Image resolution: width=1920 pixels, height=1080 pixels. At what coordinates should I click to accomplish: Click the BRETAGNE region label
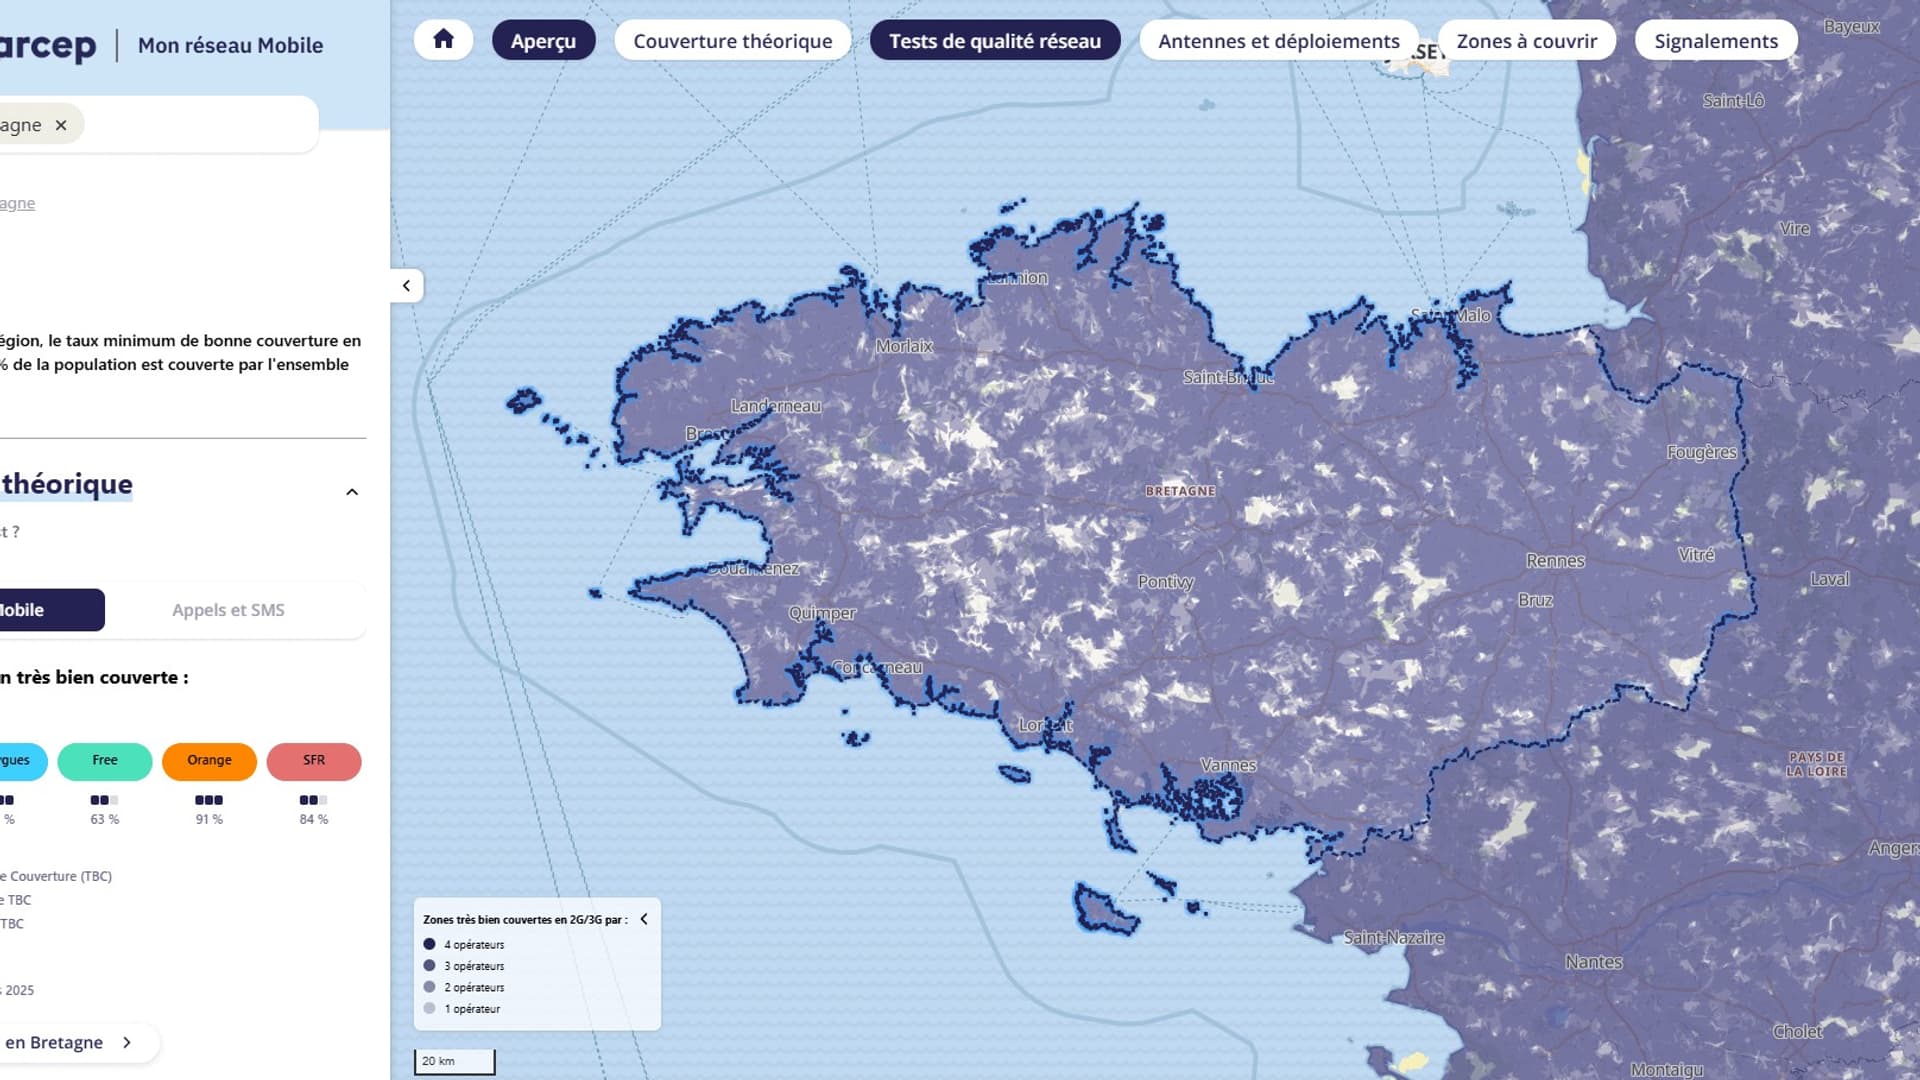[x=1180, y=491]
